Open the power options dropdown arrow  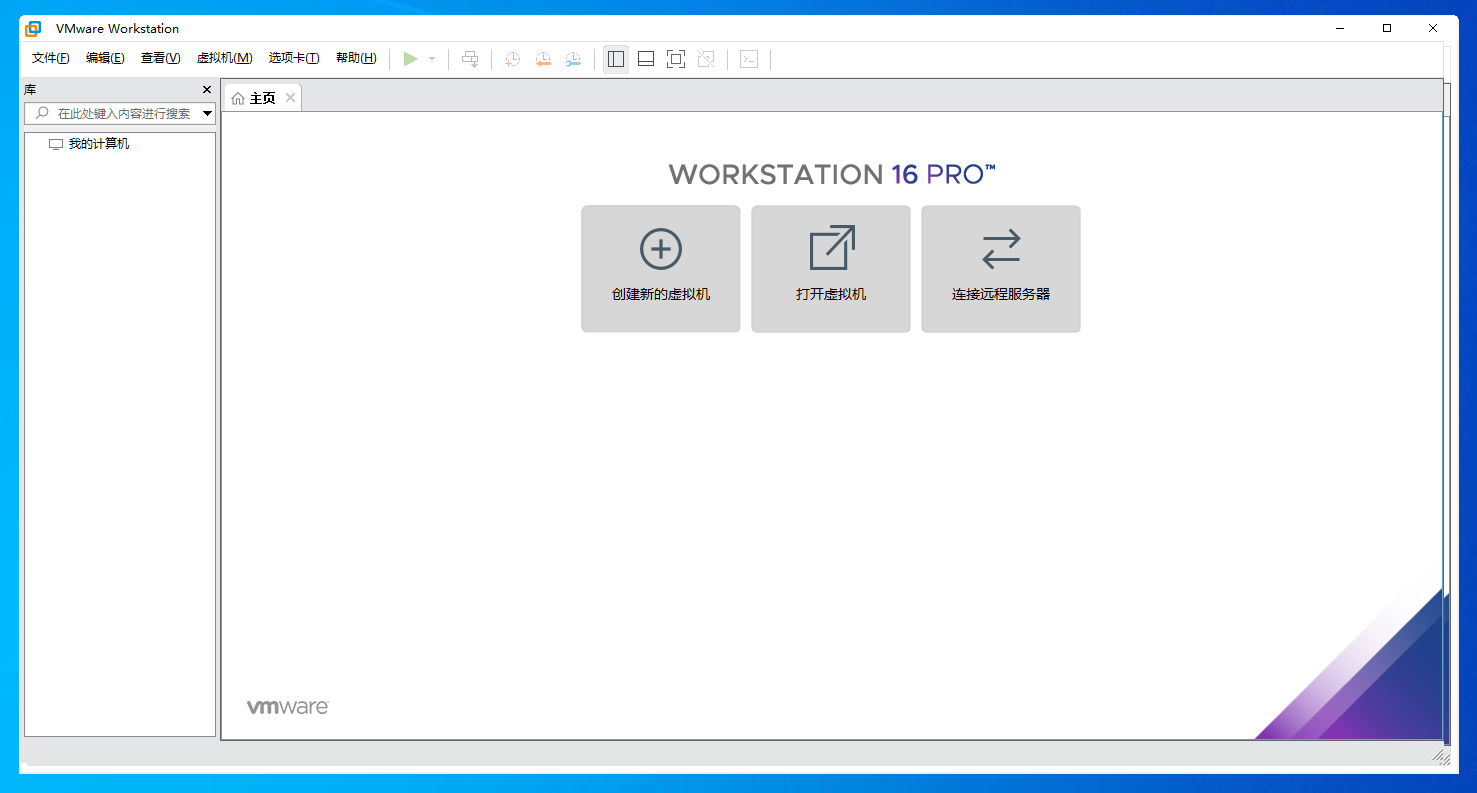pos(432,59)
